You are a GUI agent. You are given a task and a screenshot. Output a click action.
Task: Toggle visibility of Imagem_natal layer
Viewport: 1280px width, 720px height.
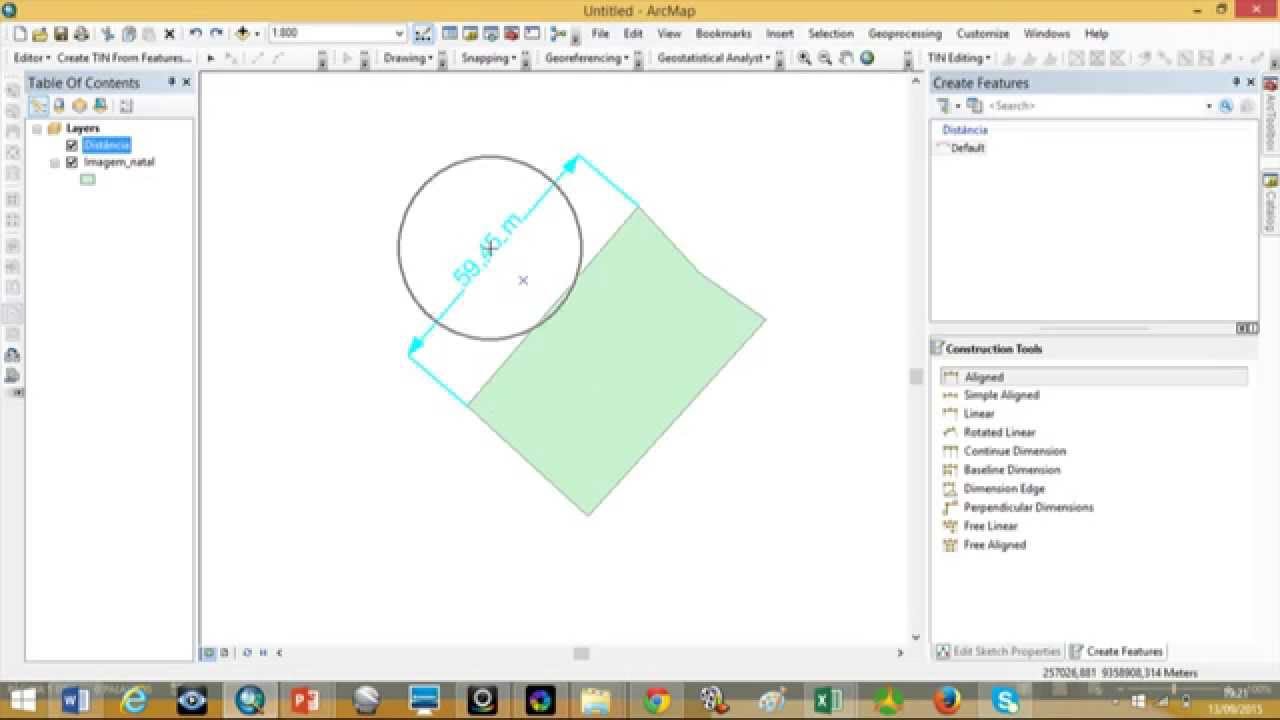(71, 162)
